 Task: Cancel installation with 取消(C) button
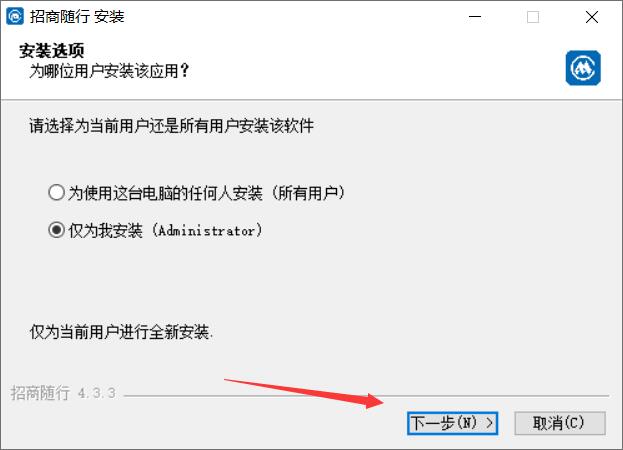[559, 423]
